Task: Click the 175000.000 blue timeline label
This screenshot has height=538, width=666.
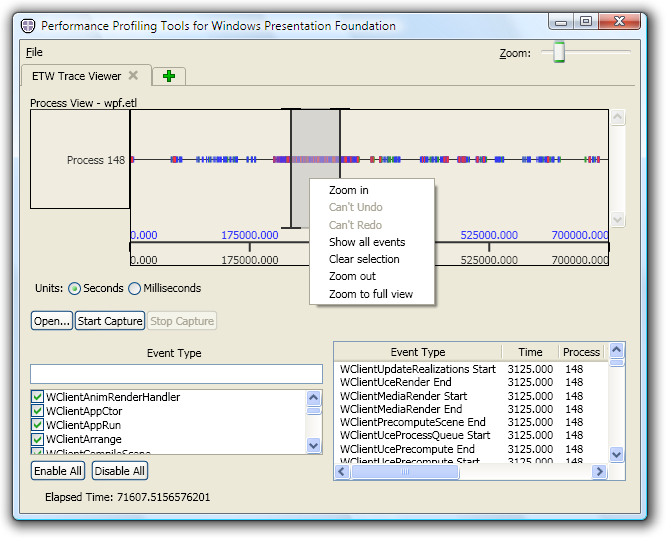Action: (250, 235)
